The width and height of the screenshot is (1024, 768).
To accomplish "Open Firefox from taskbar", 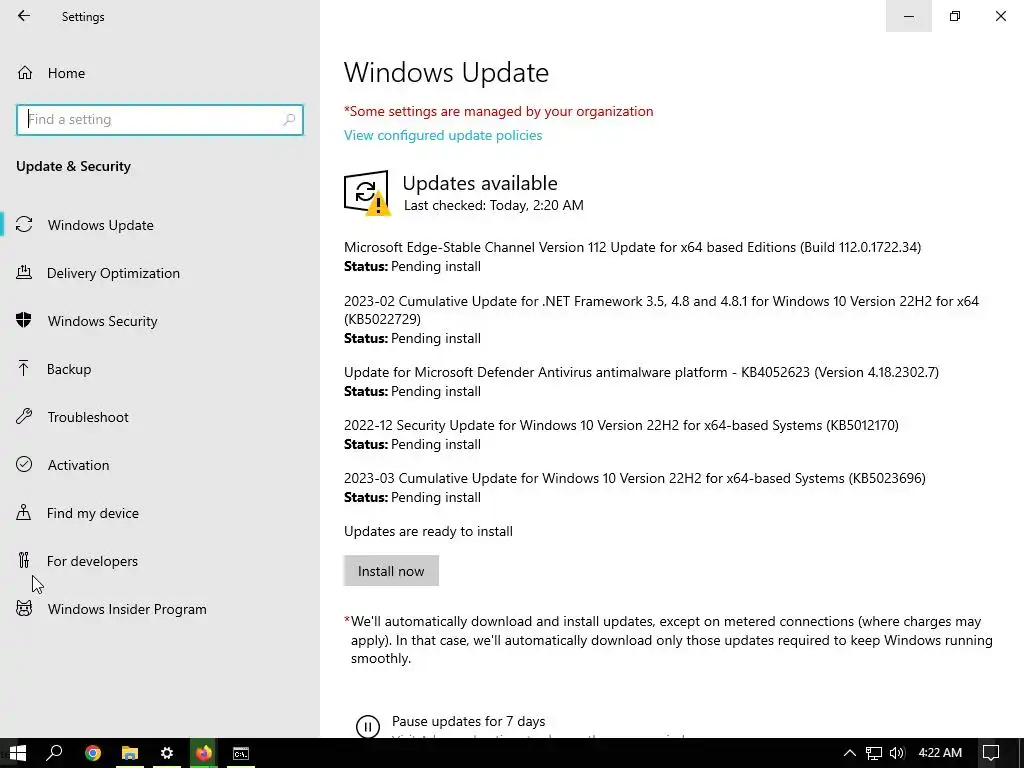I will [x=204, y=753].
